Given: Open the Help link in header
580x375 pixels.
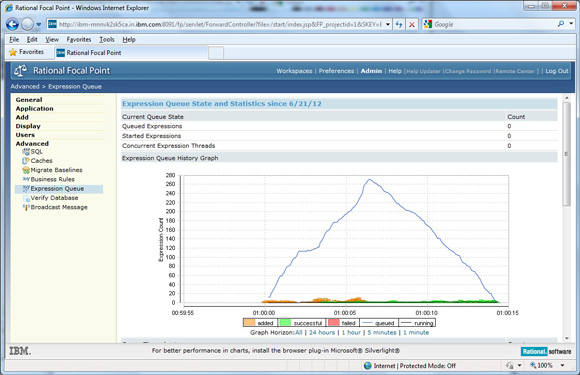Looking at the screenshot, I should pos(395,71).
